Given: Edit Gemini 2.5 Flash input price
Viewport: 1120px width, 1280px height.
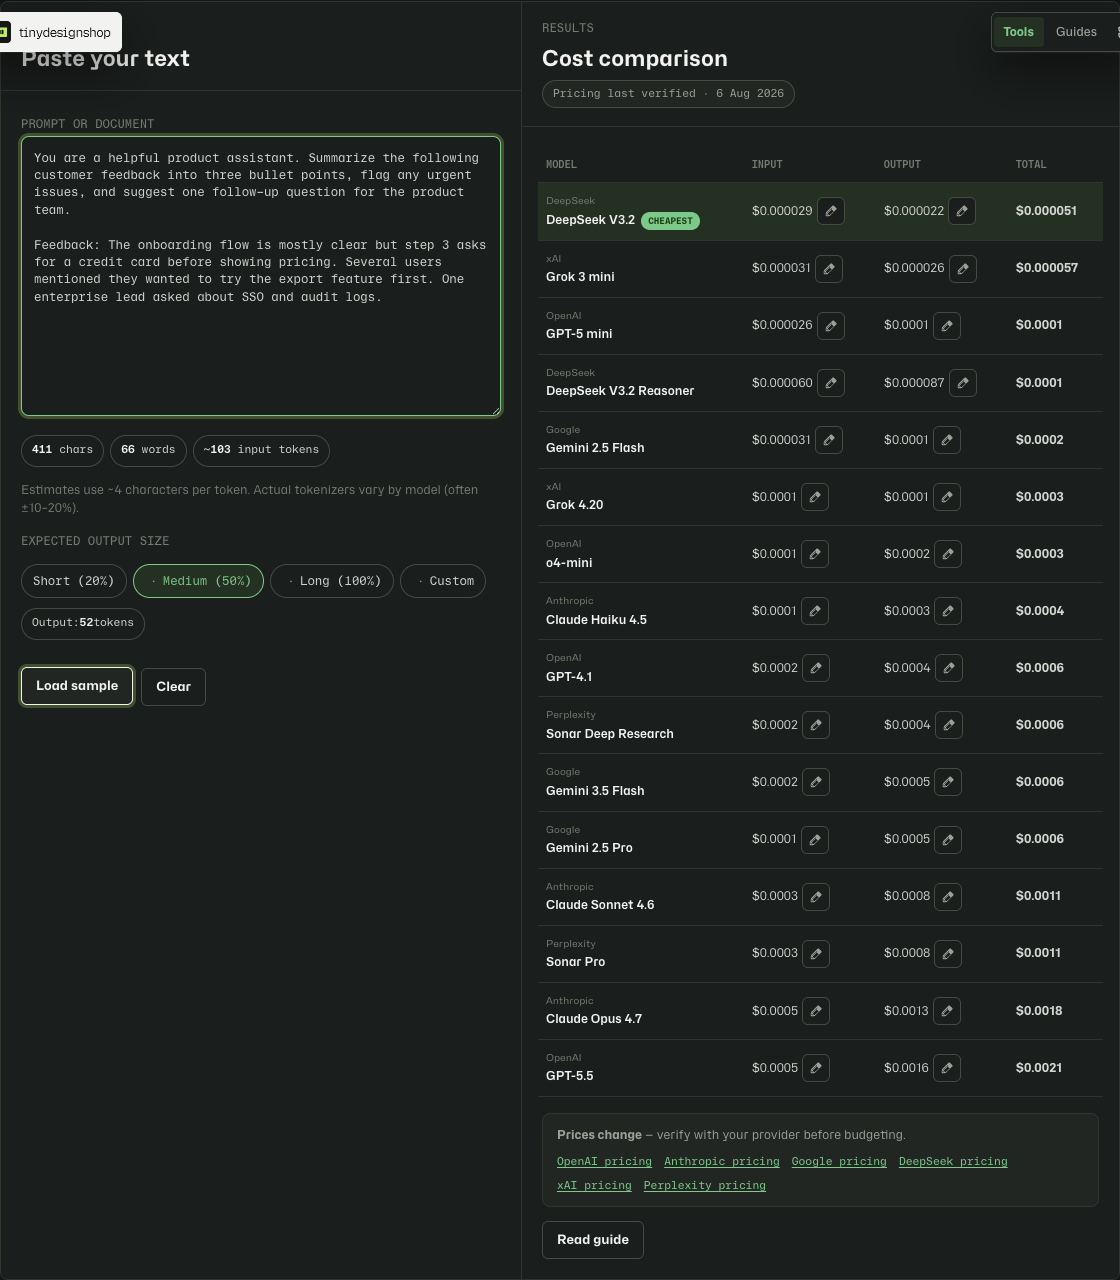Looking at the screenshot, I should coord(829,440).
